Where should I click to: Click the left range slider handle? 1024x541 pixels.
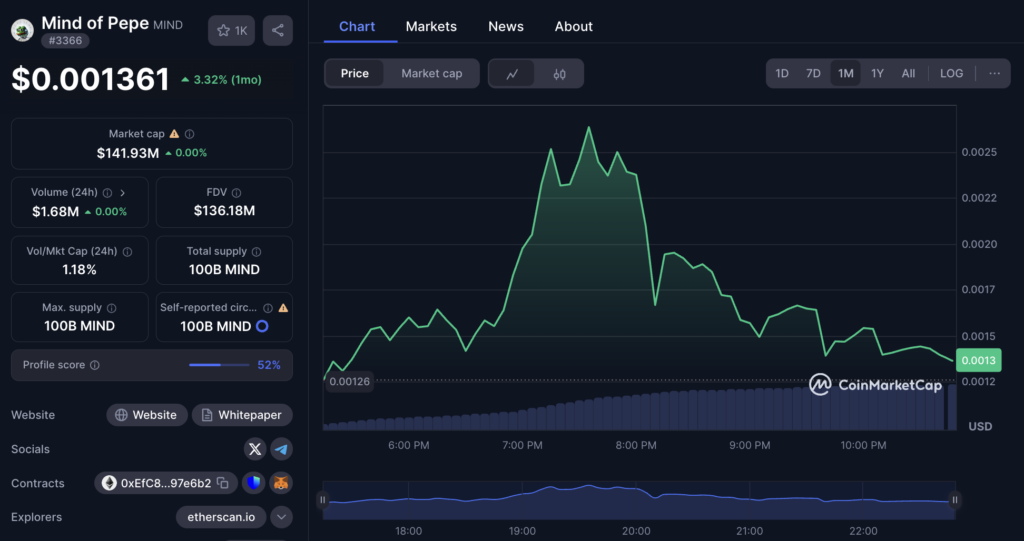click(323, 500)
